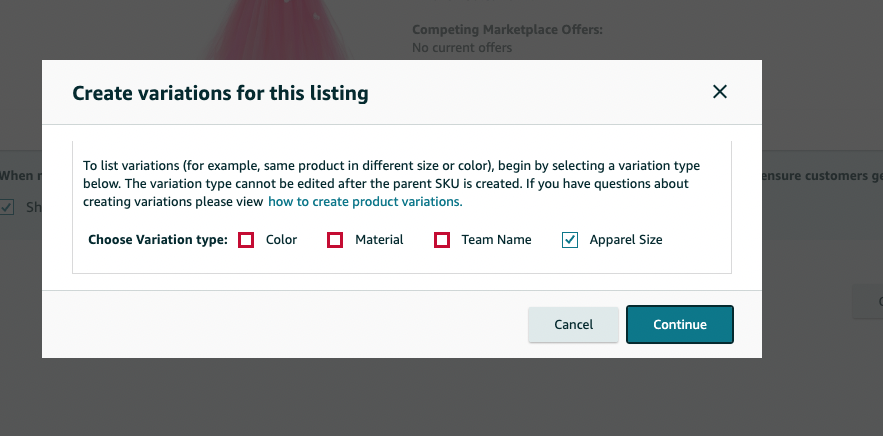
Task: Toggle the dimmed checkbox behind the dialog's left edge
Action: click(x=7, y=207)
